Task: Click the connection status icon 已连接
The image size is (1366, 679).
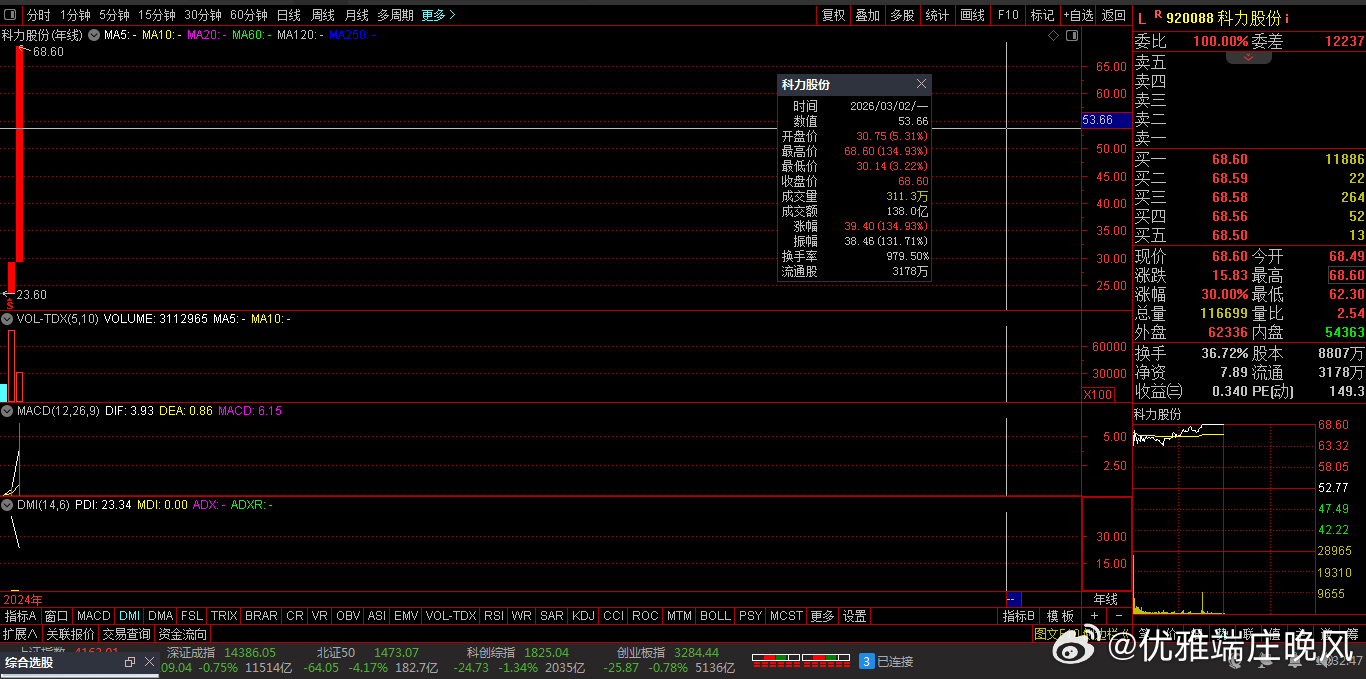Action: (867, 661)
